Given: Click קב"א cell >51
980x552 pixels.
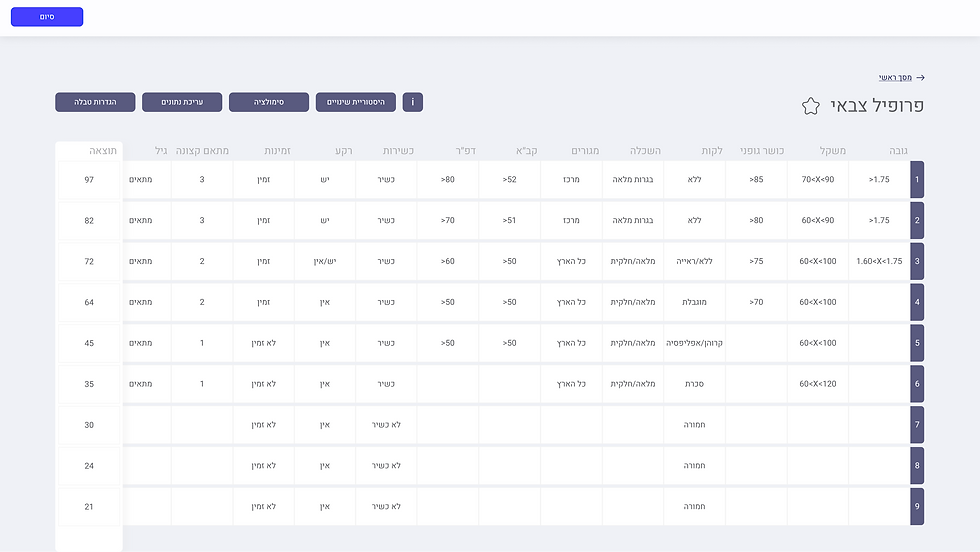Looking at the screenshot, I should pos(509,220).
